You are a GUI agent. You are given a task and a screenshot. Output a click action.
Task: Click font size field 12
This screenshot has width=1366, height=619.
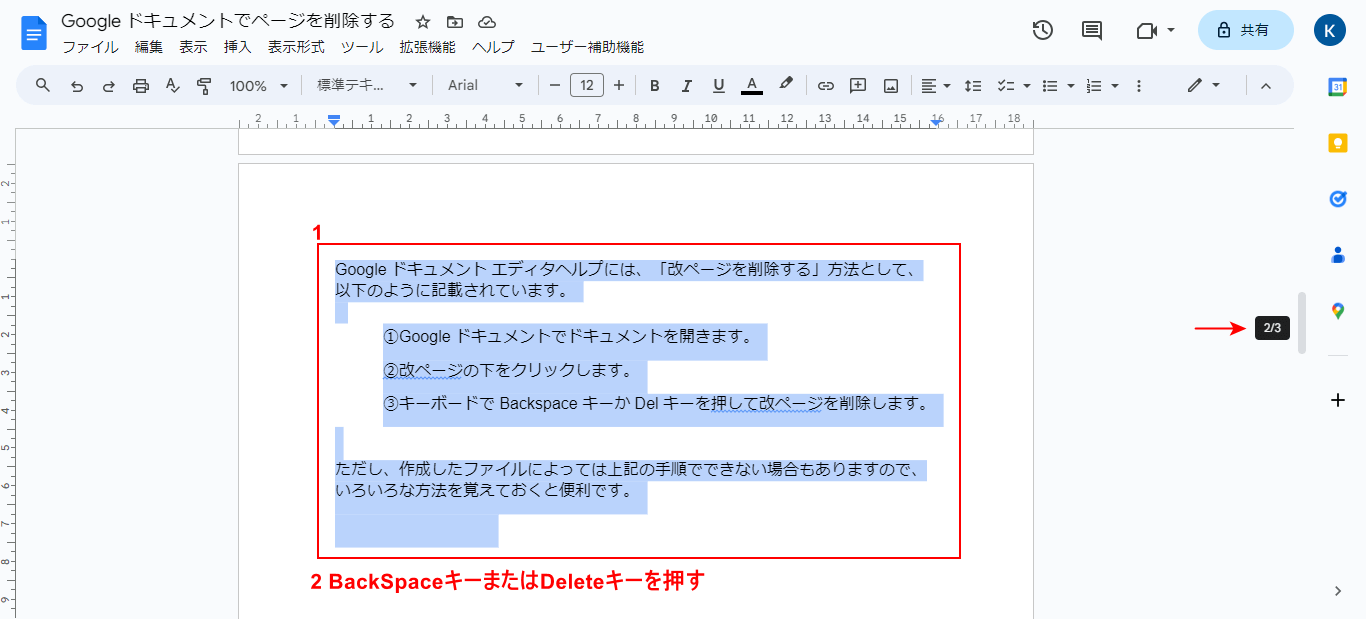pyautogui.click(x=587, y=86)
